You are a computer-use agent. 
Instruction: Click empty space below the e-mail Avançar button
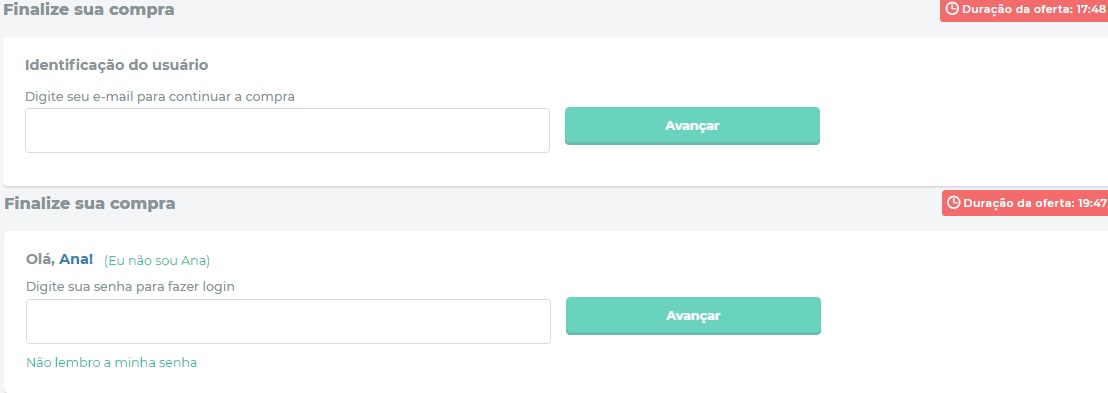[x=692, y=166]
